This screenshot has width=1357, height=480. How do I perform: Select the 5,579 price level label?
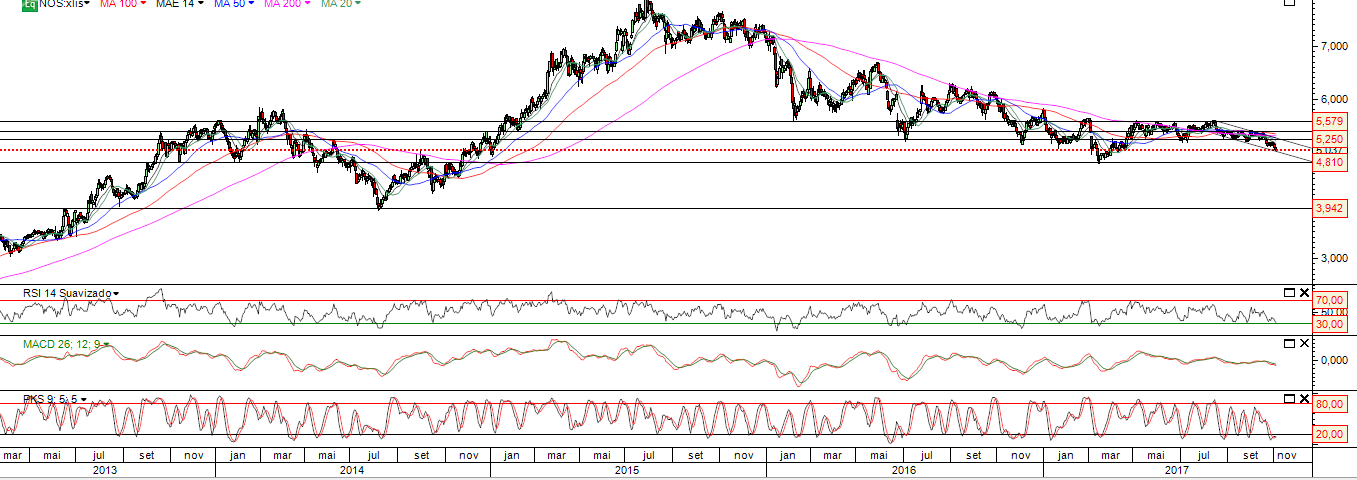coord(1329,122)
